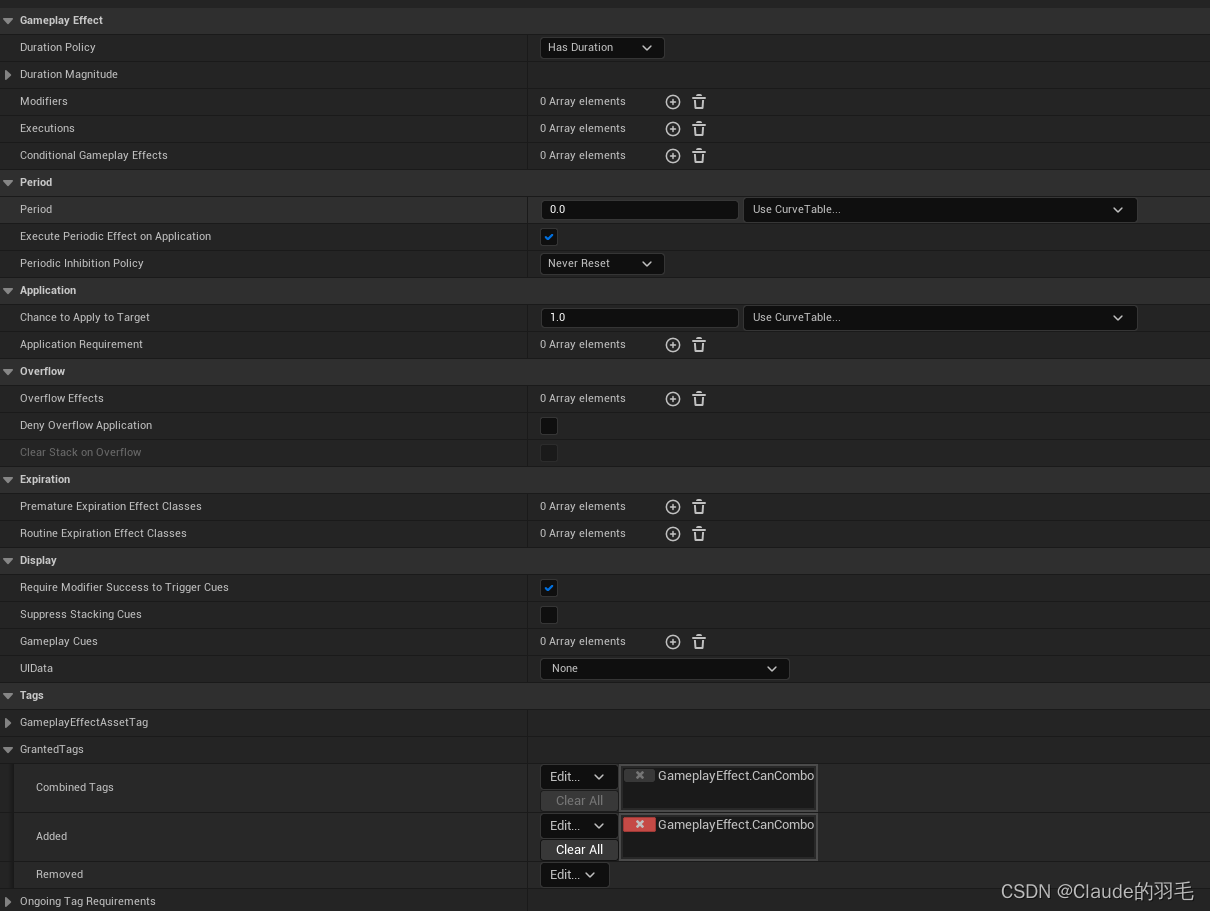This screenshot has height=911, width=1210.
Task: Add element to Modifiers array
Action: coord(673,102)
